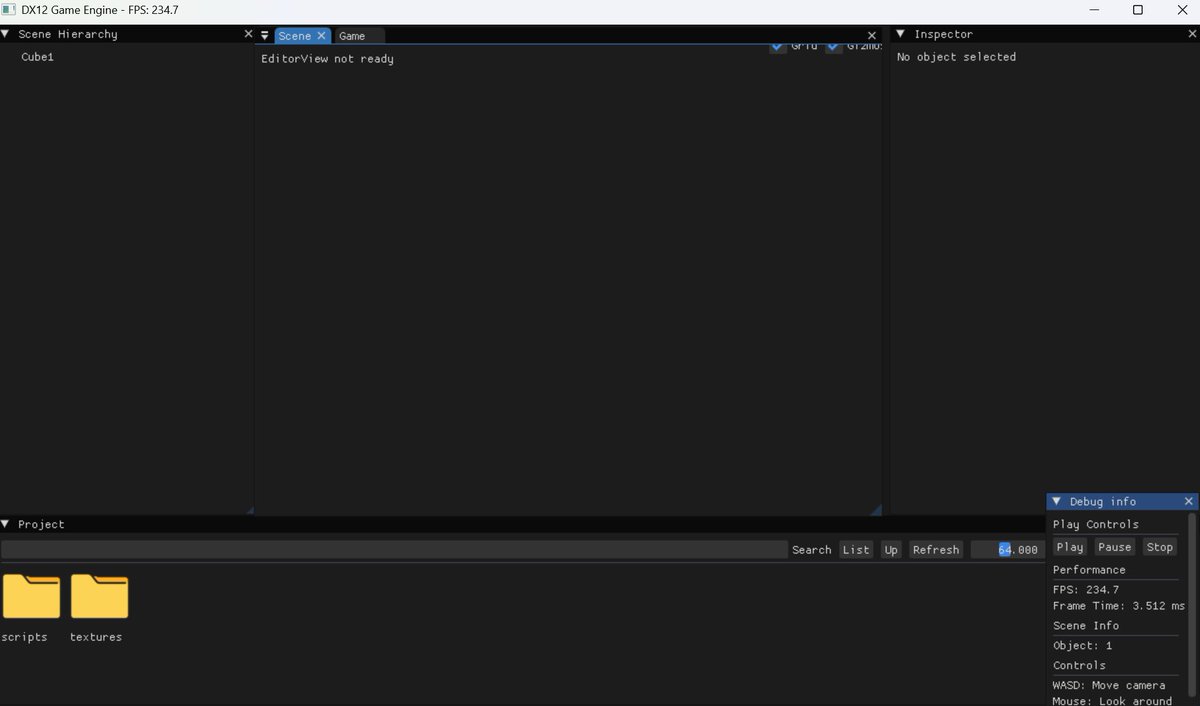1200x706 pixels.
Task: Collapse the Inspector panel
Action: [900, 34]
